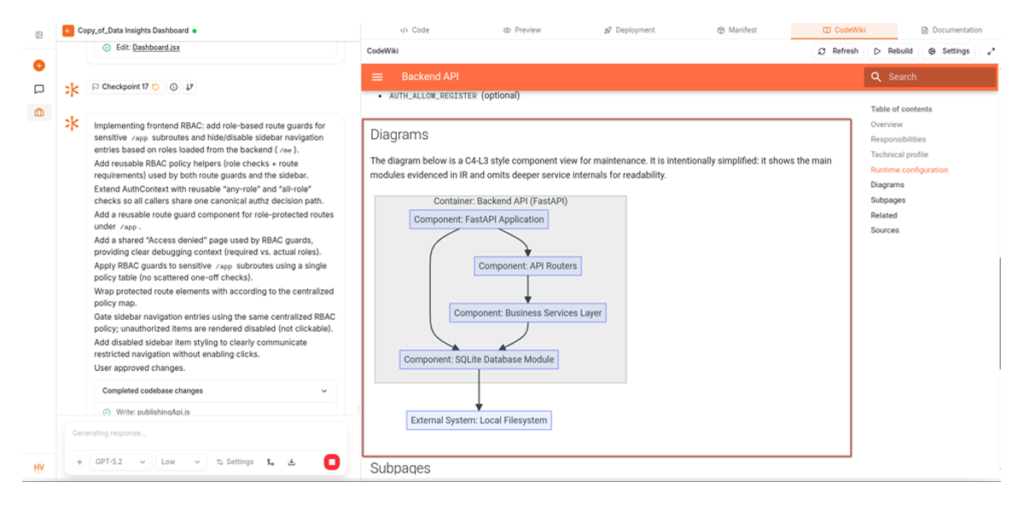Click the wiki page vertical scrollbar
This screenshot has width=1024, height=505.
pos(999,314)
